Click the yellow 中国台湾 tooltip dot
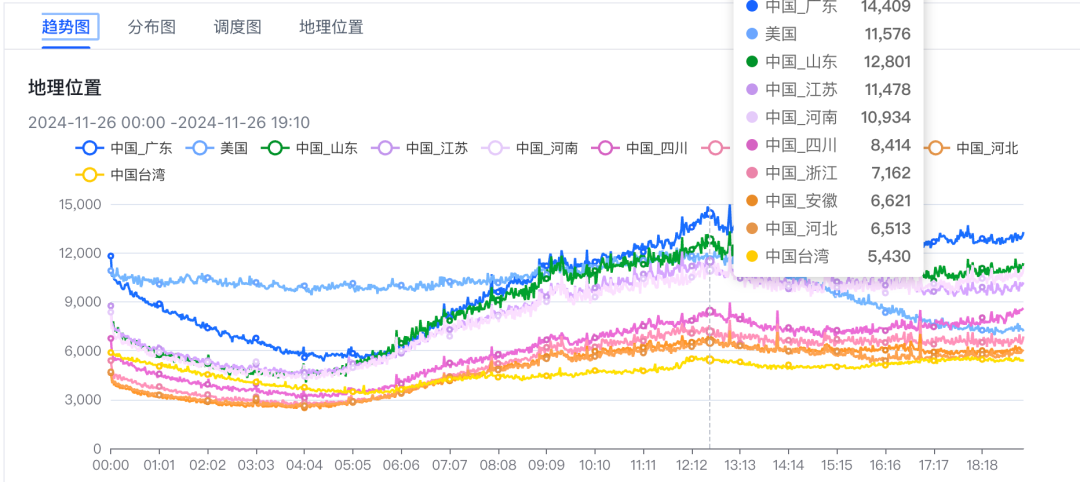The image size is (1080, 482). [751, 256]
